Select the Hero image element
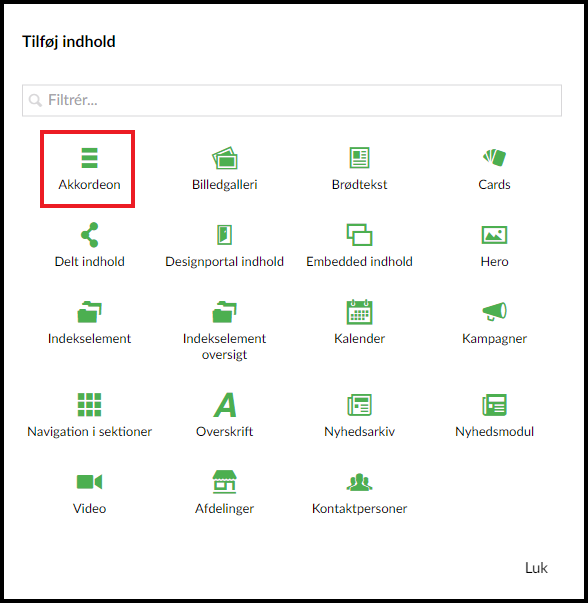 click(x=494, y=245)
